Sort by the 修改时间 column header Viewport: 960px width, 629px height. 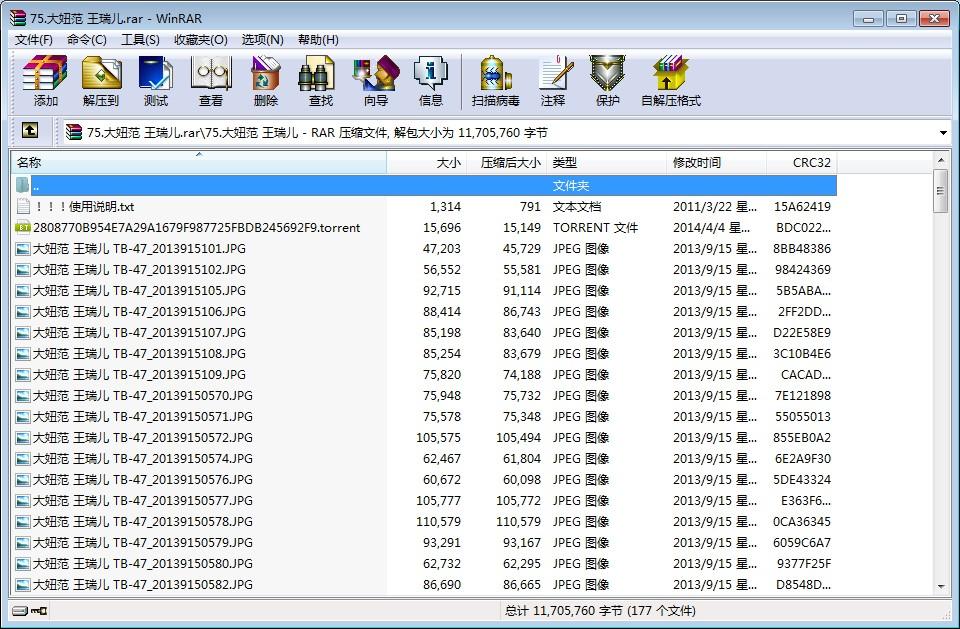(716, 162)
